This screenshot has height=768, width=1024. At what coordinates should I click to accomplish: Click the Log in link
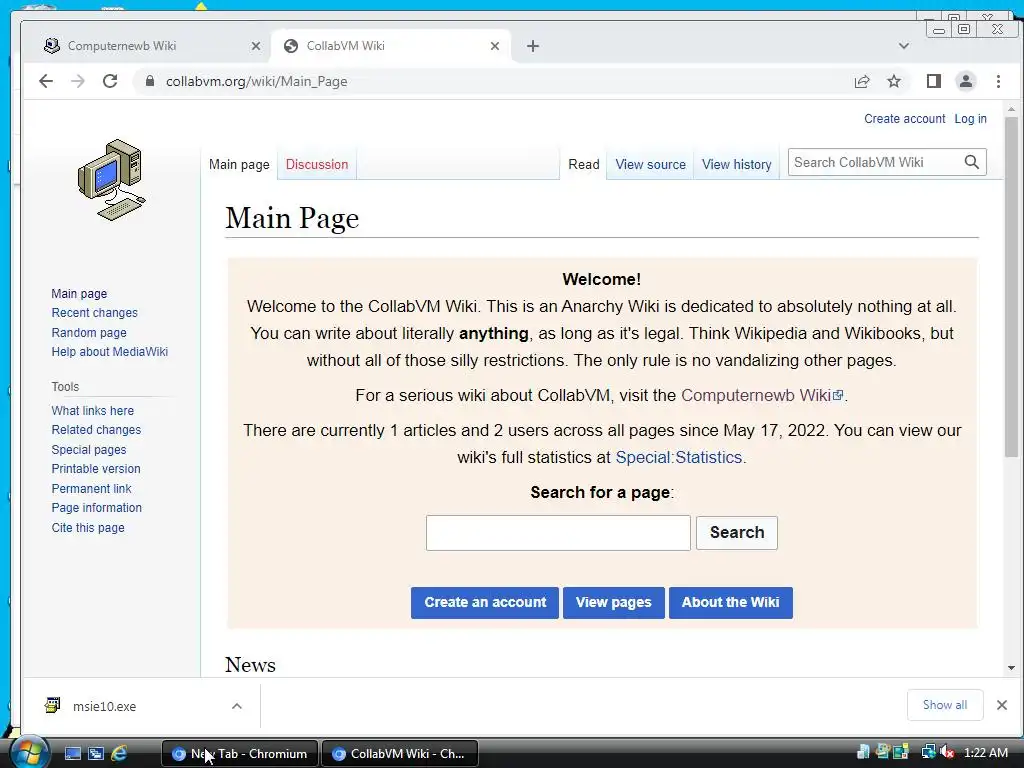click(x=970, y=119)
